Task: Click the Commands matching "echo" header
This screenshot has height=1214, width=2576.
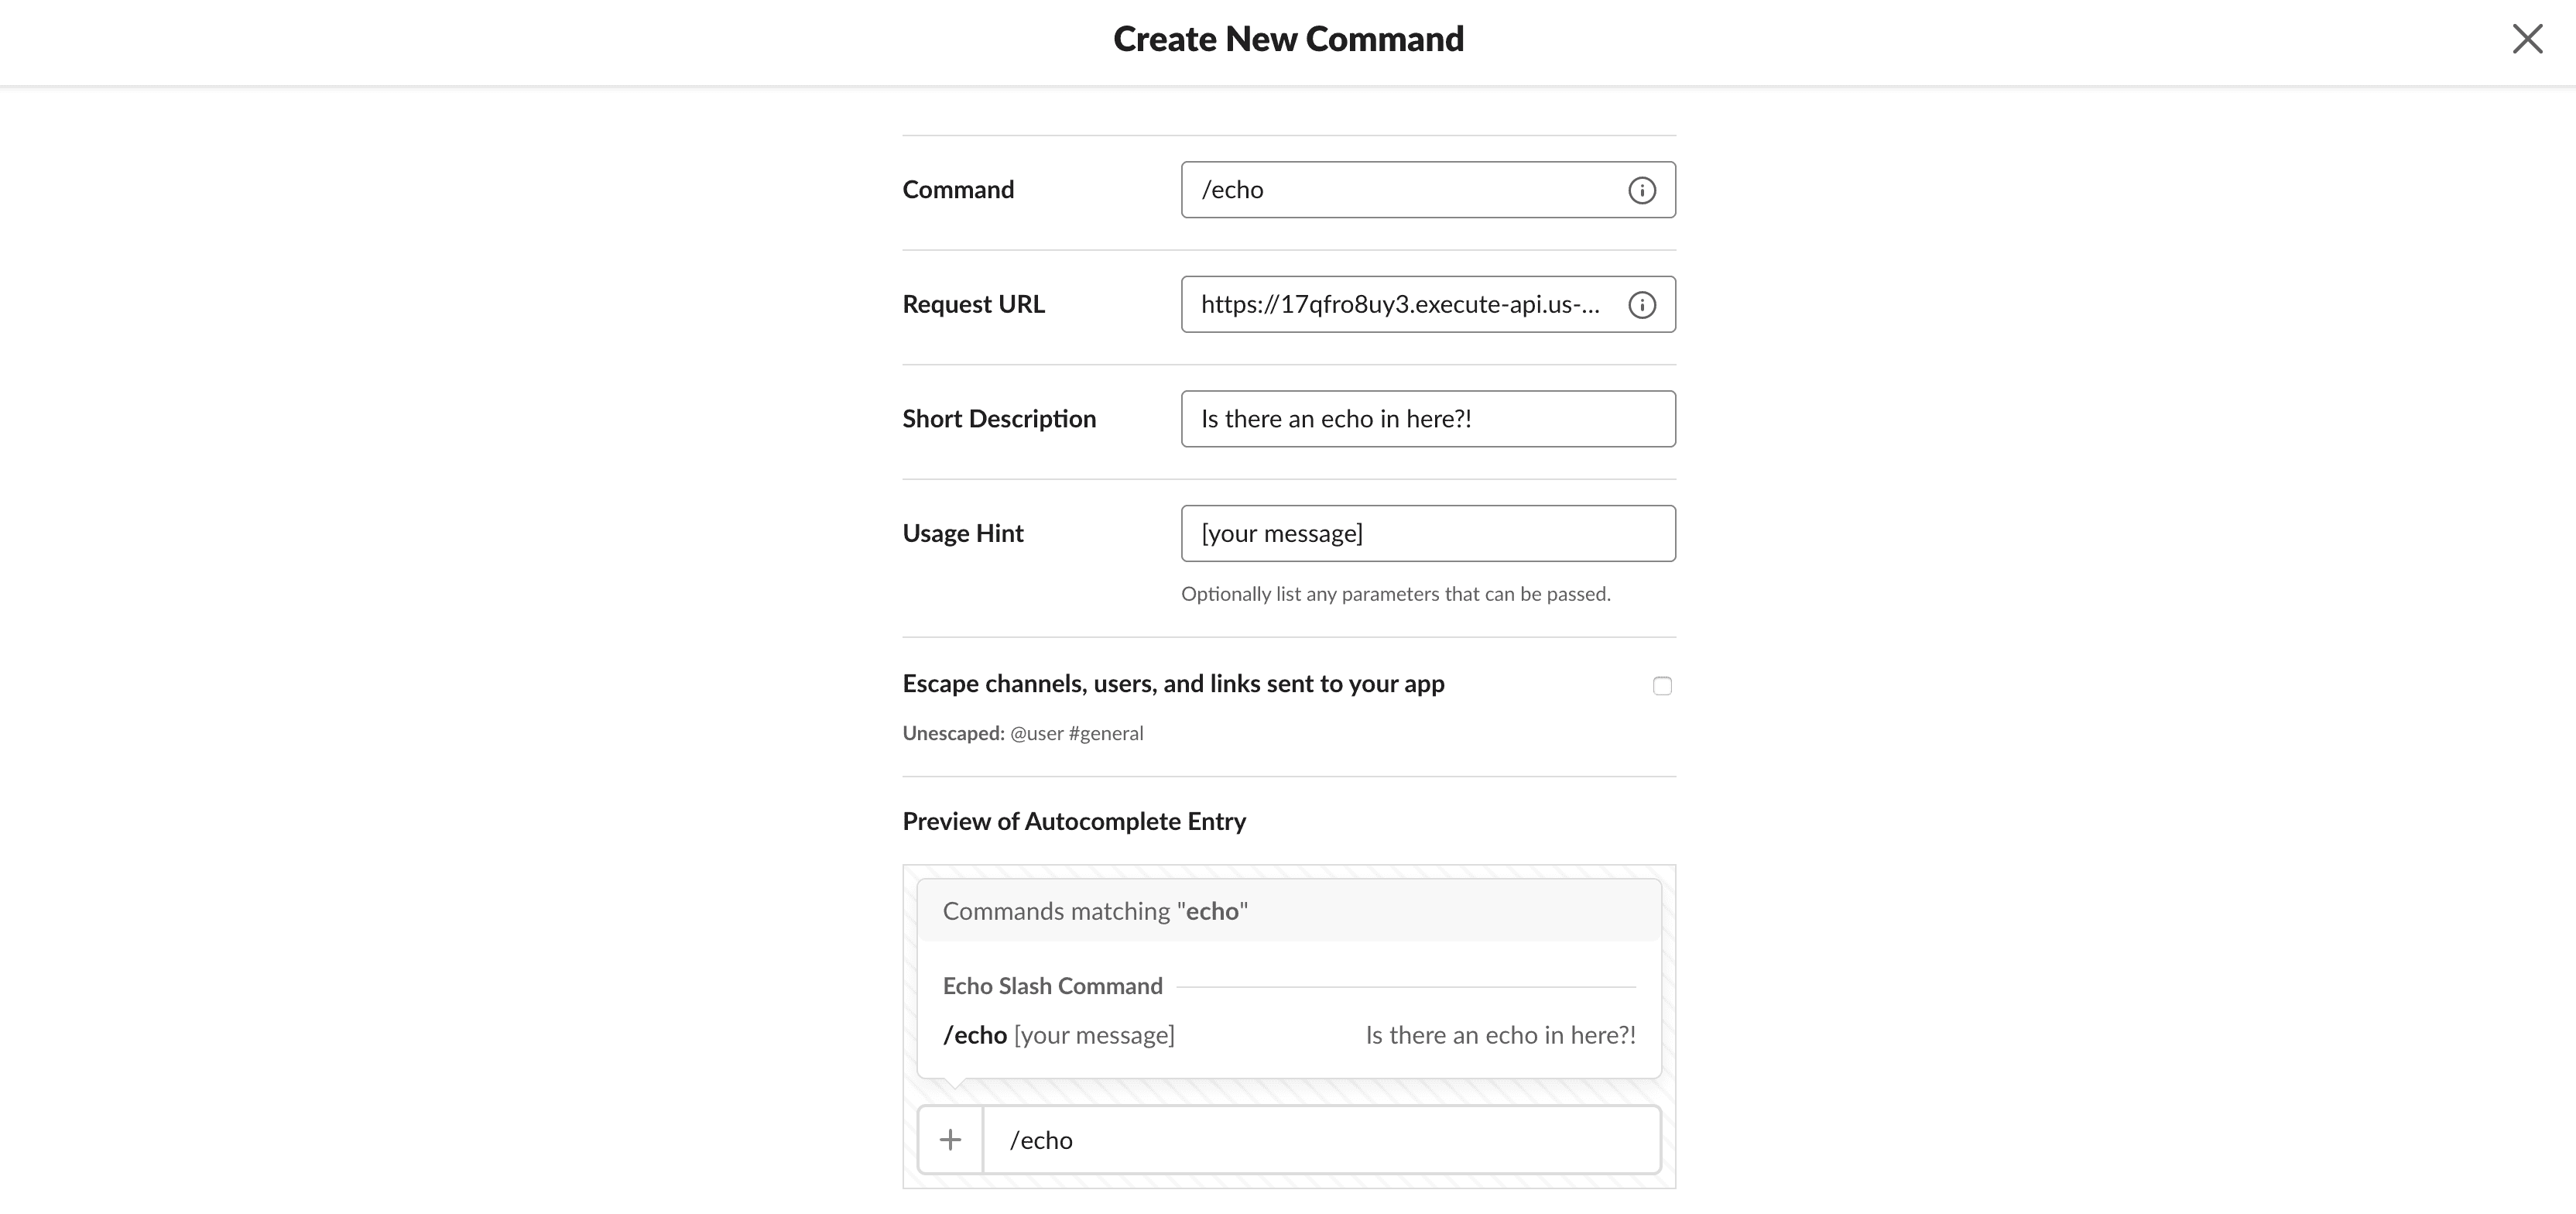Action: click(x=1095, y=911)
